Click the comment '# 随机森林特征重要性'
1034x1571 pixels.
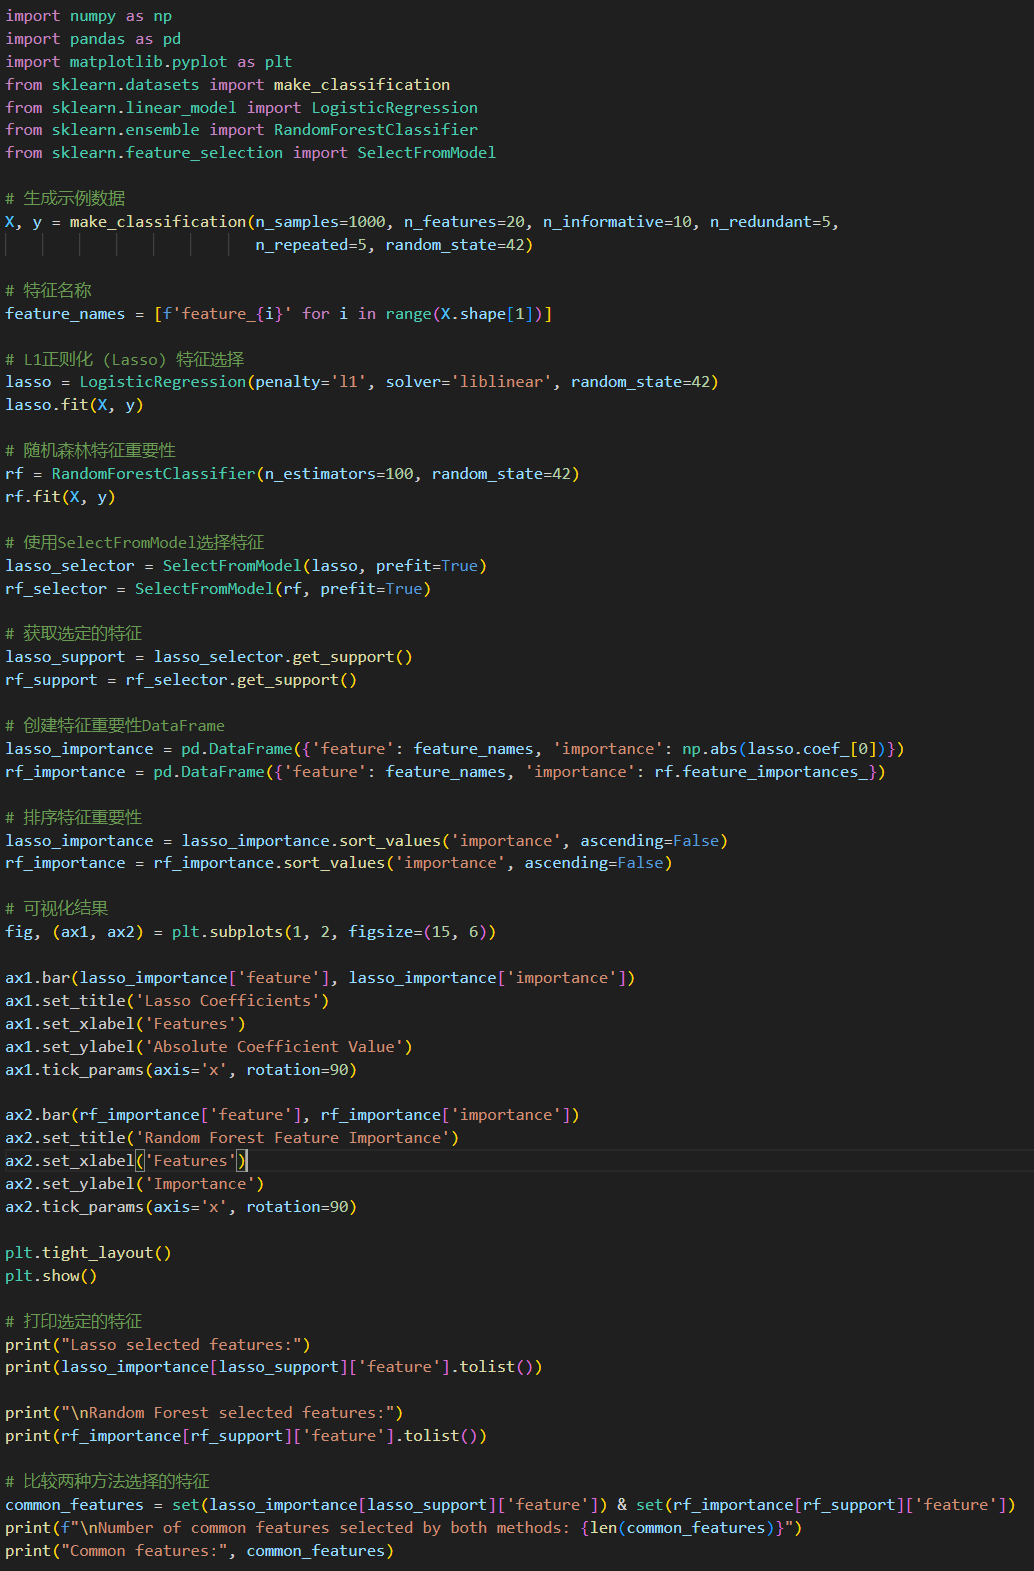(90, 450)
